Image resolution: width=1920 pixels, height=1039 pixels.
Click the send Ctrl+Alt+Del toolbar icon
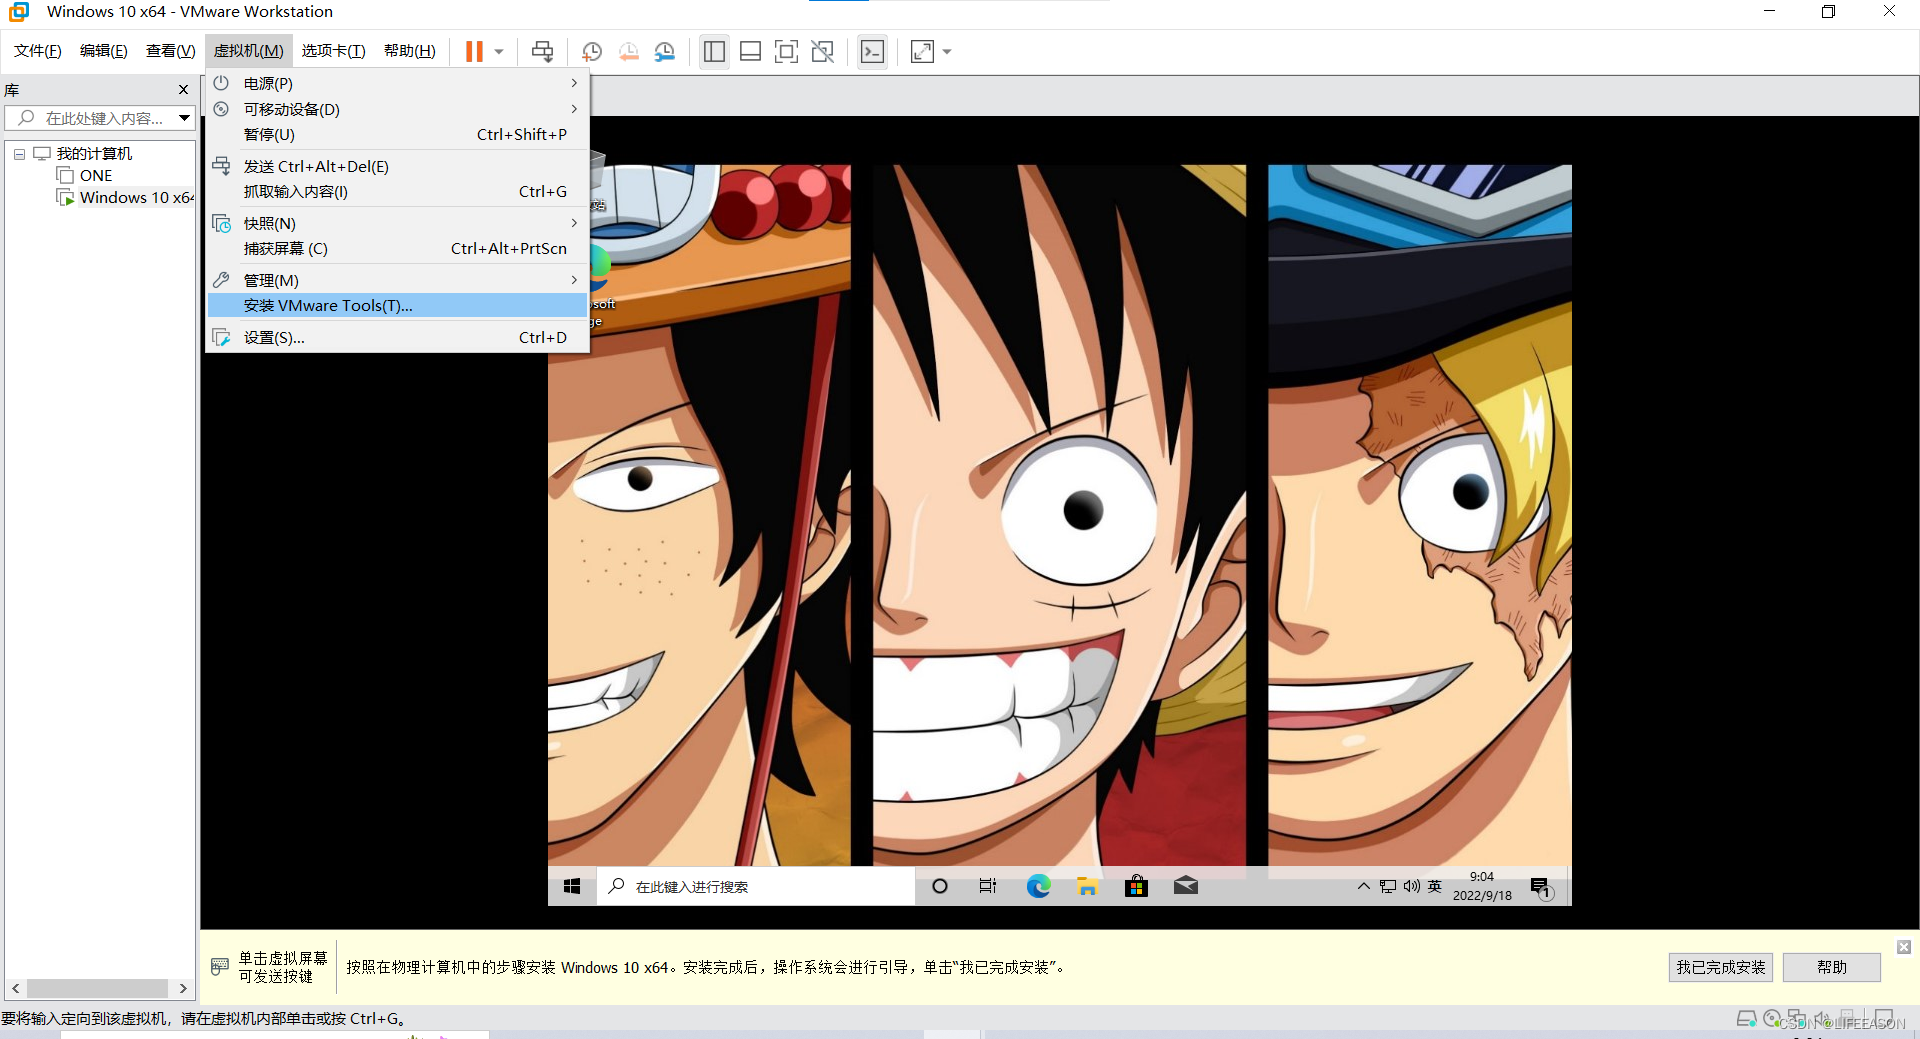coord(542,51)
